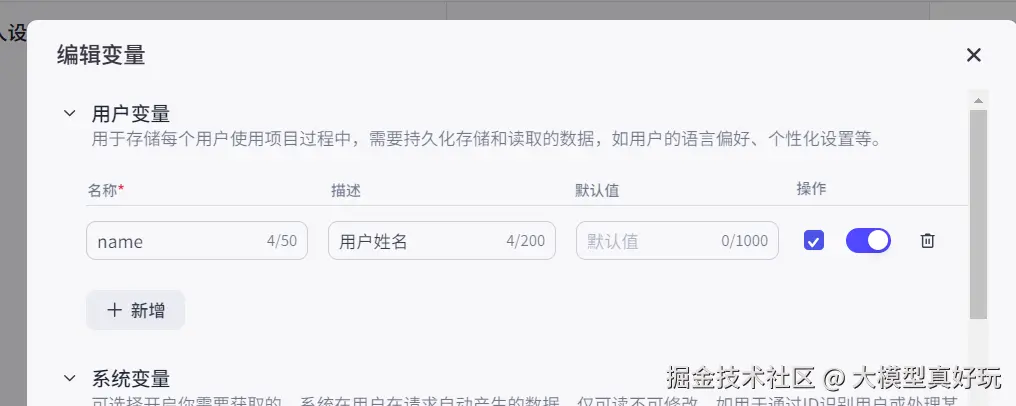Add a variable with the 新增 button
This screenshot has width=1016, height=406.
click(x=135, y=310)
